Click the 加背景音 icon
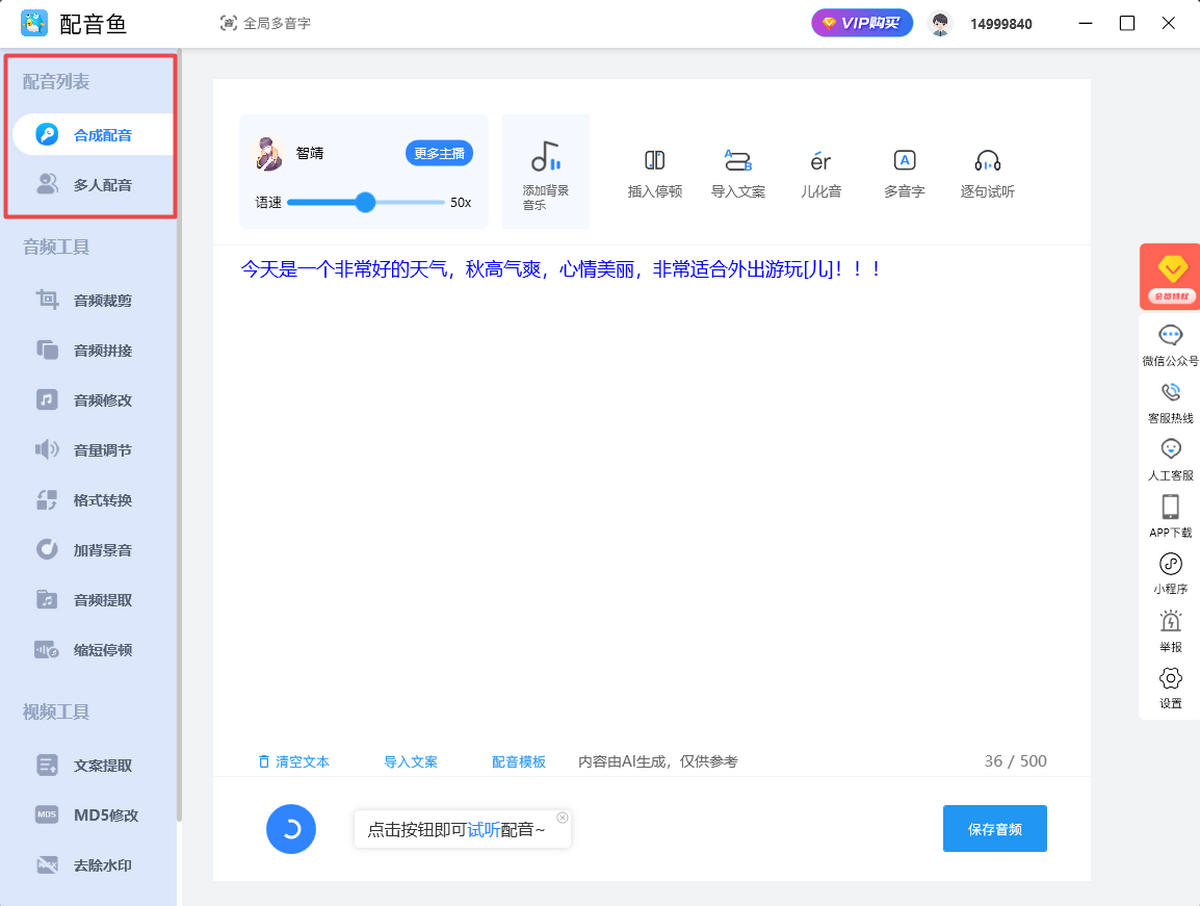Image resolution: width=1200 pixels, height=906 pixels. point(47,550)
